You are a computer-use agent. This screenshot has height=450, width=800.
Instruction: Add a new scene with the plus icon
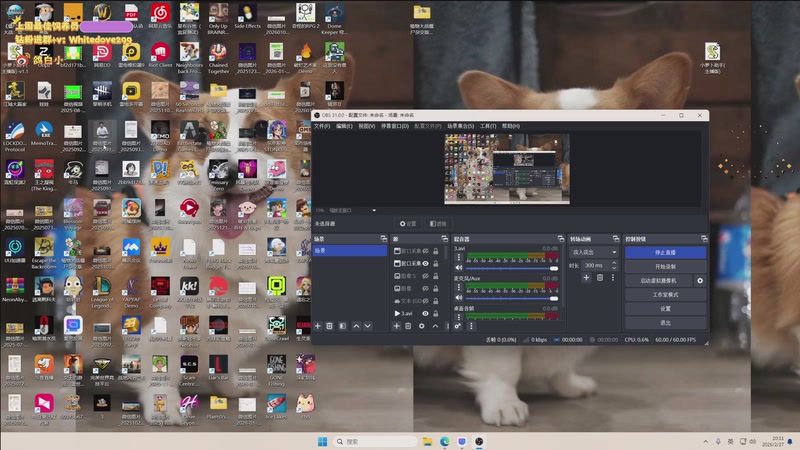pyautogui.click(x=317, y=326)
